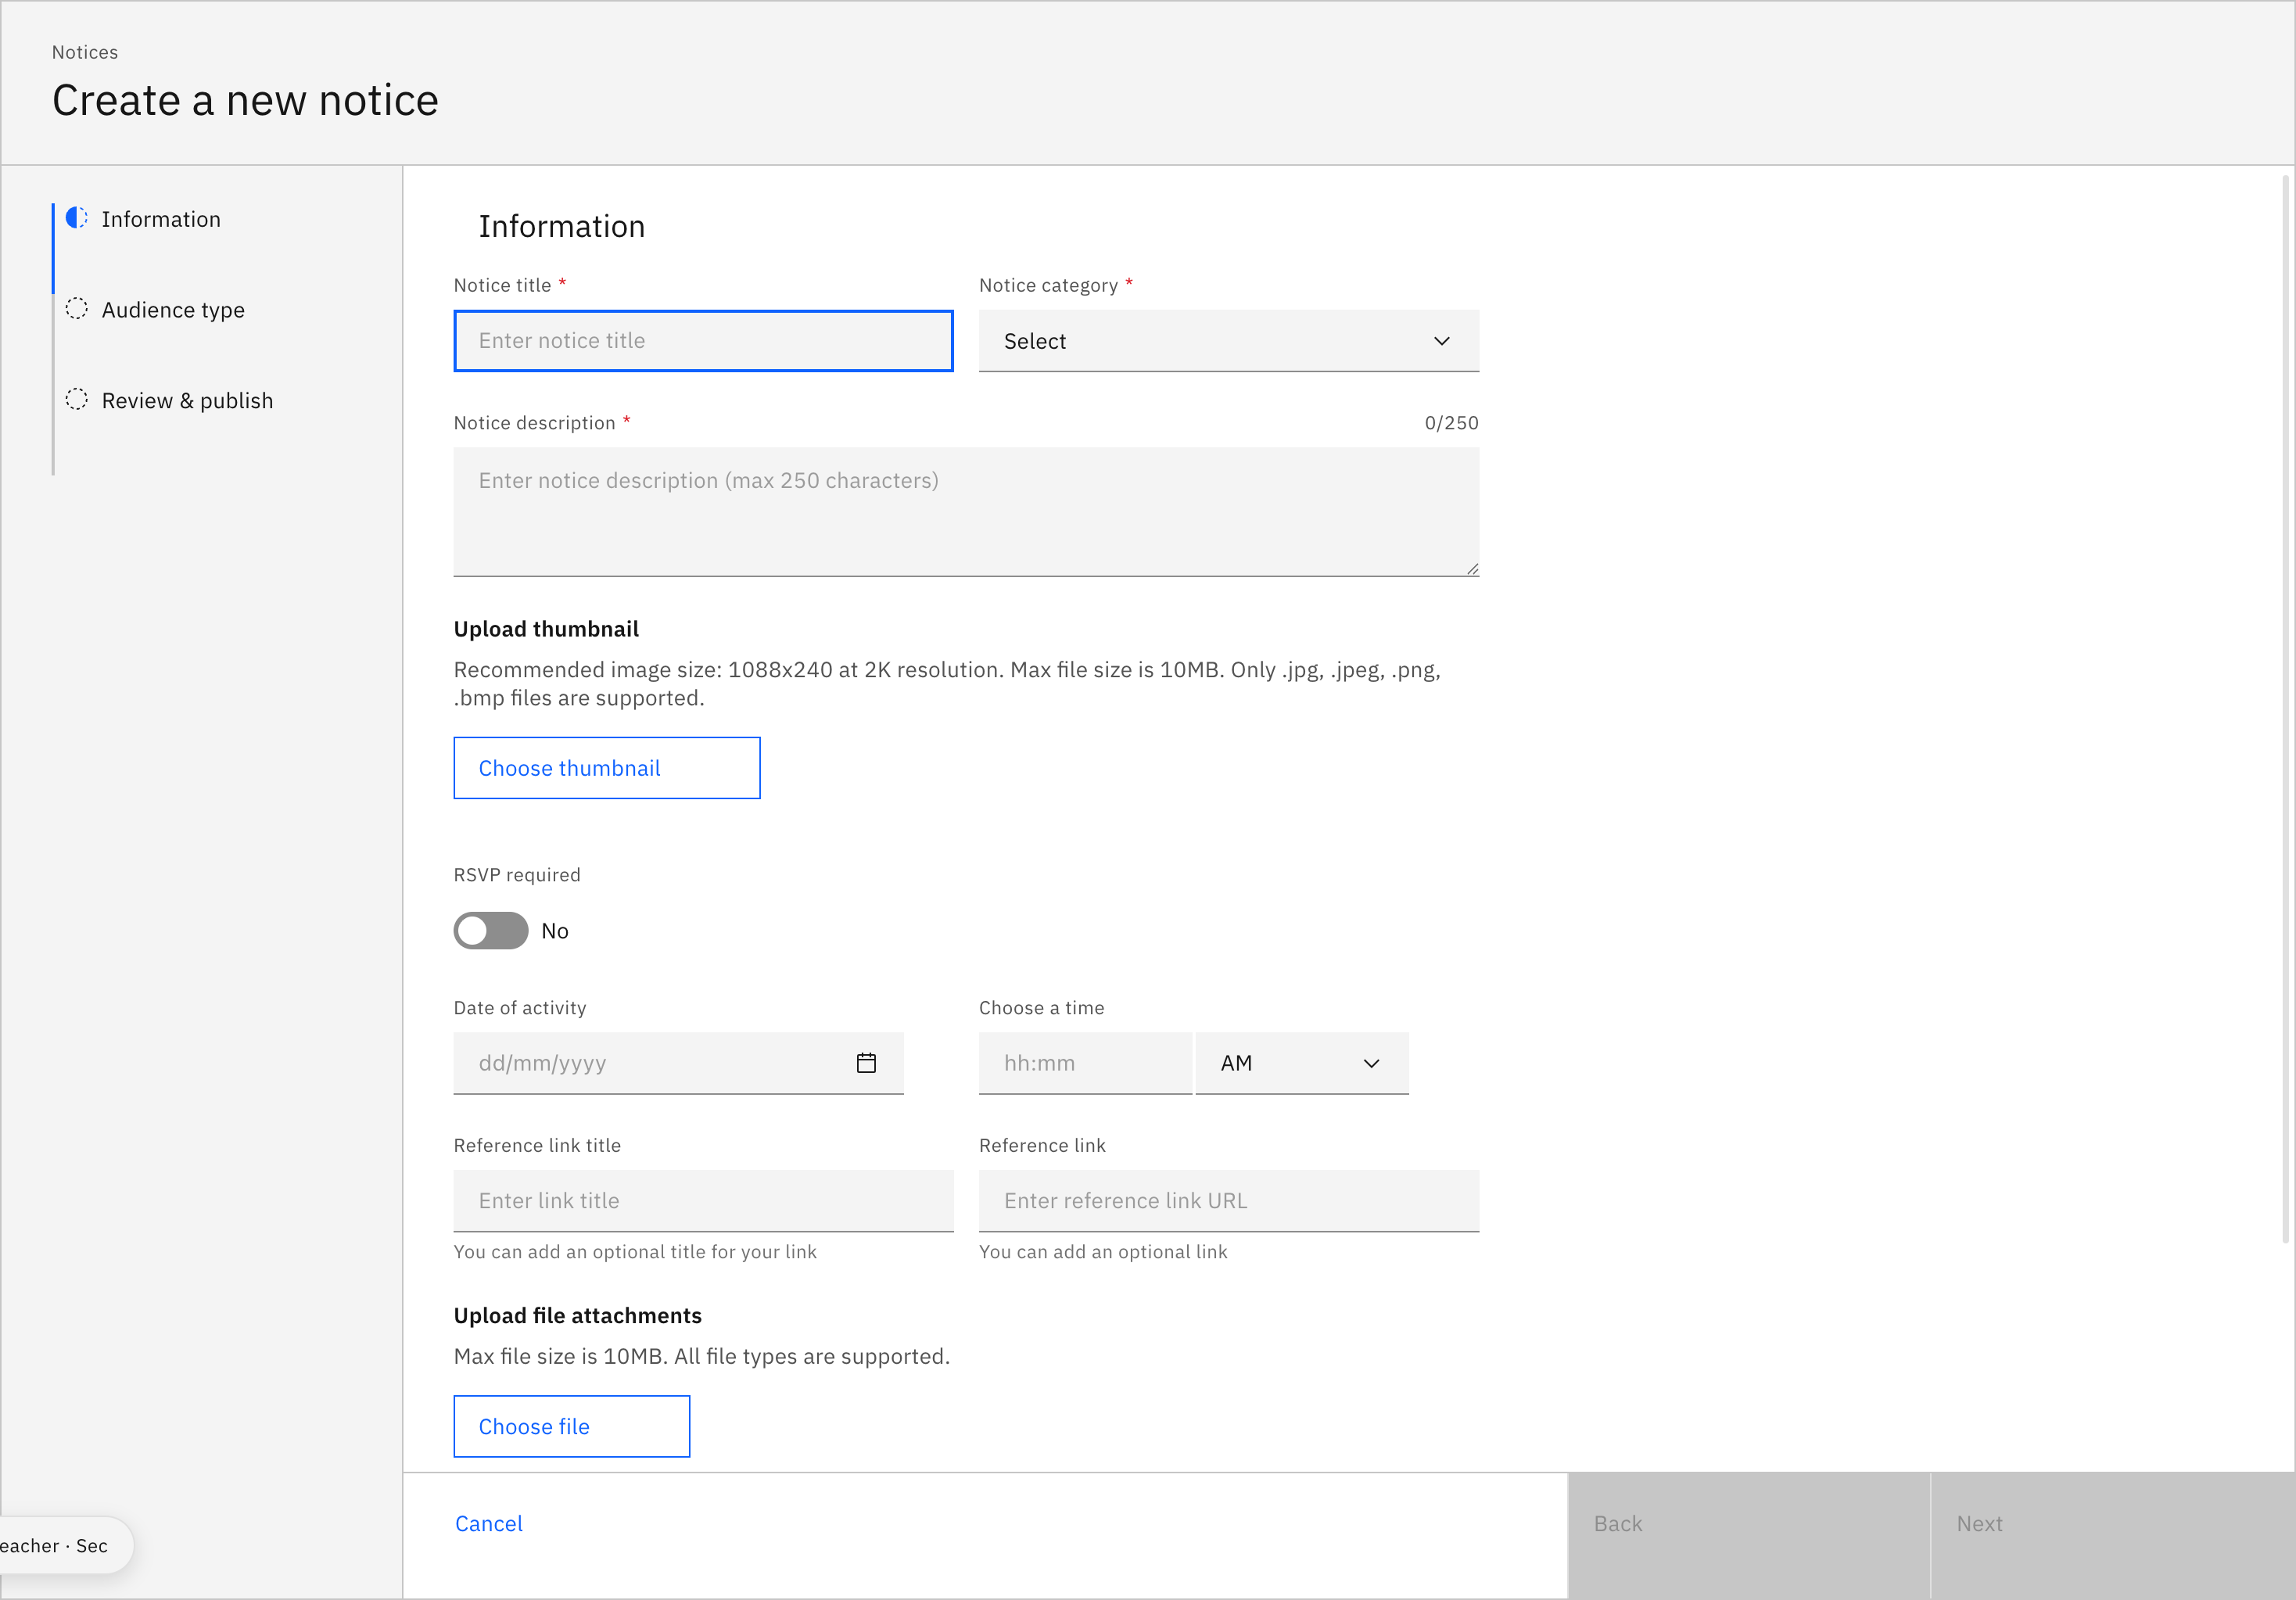Viewport: 2296px width, 1600px height.
Task: Go to the Audience type step
Action: coord(173,310)
